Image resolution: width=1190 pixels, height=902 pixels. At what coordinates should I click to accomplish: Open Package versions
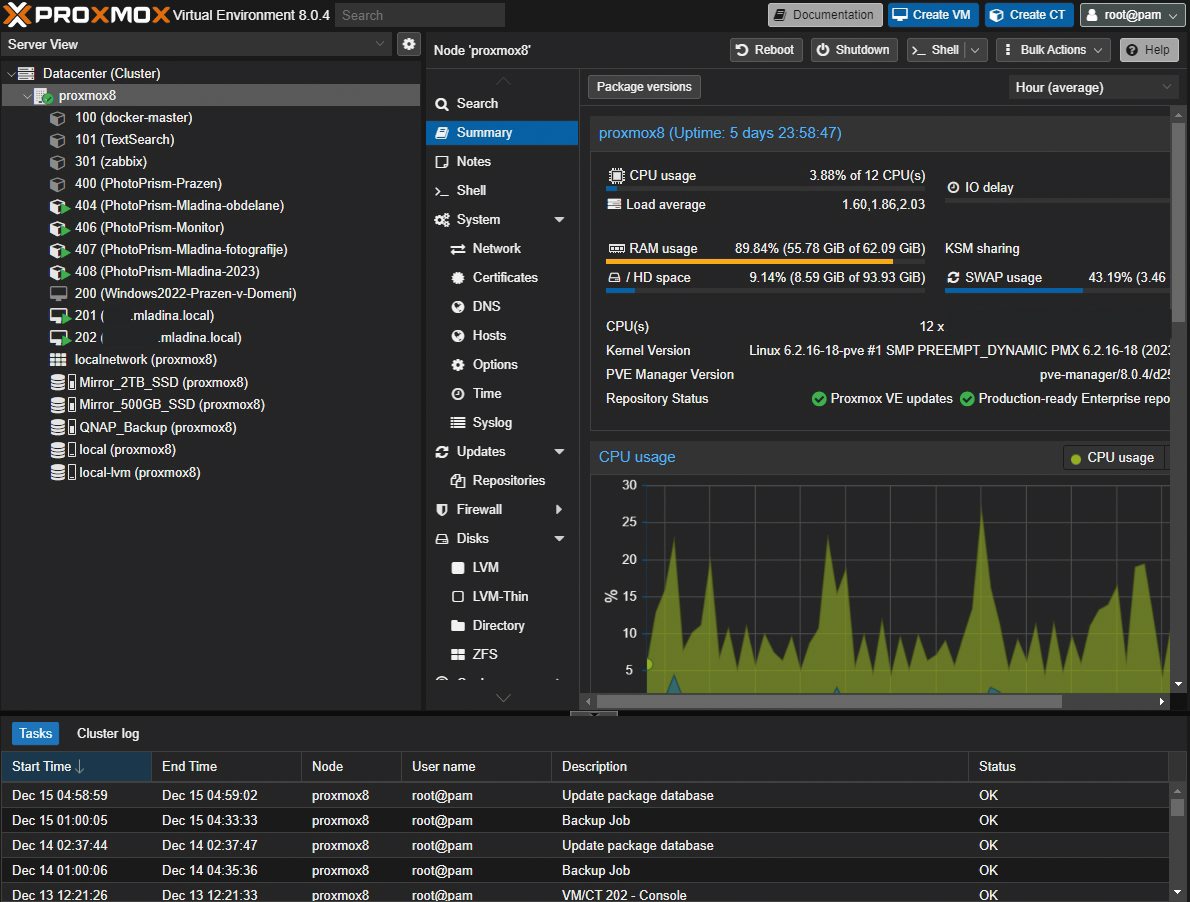click(x=644, y=87)
